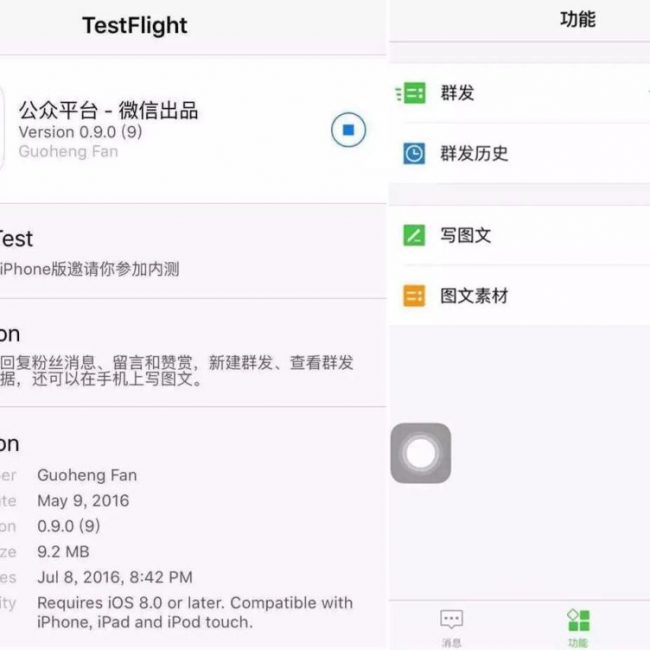The image size is (650, 650).
Task: Tap the May 9, 2016 release date
Action: click(83, 500)
